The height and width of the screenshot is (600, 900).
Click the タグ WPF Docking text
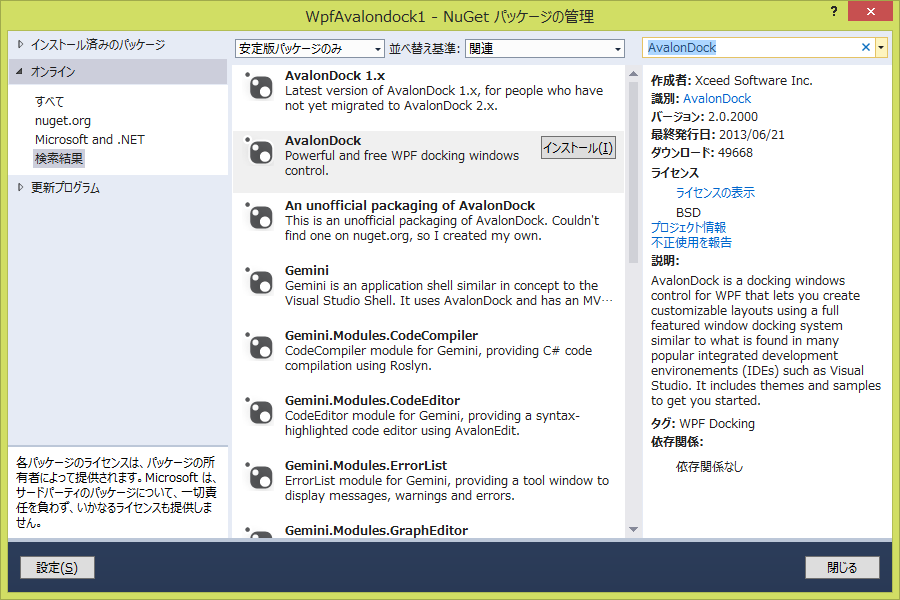pyautogui.click(x=703, y=424)
